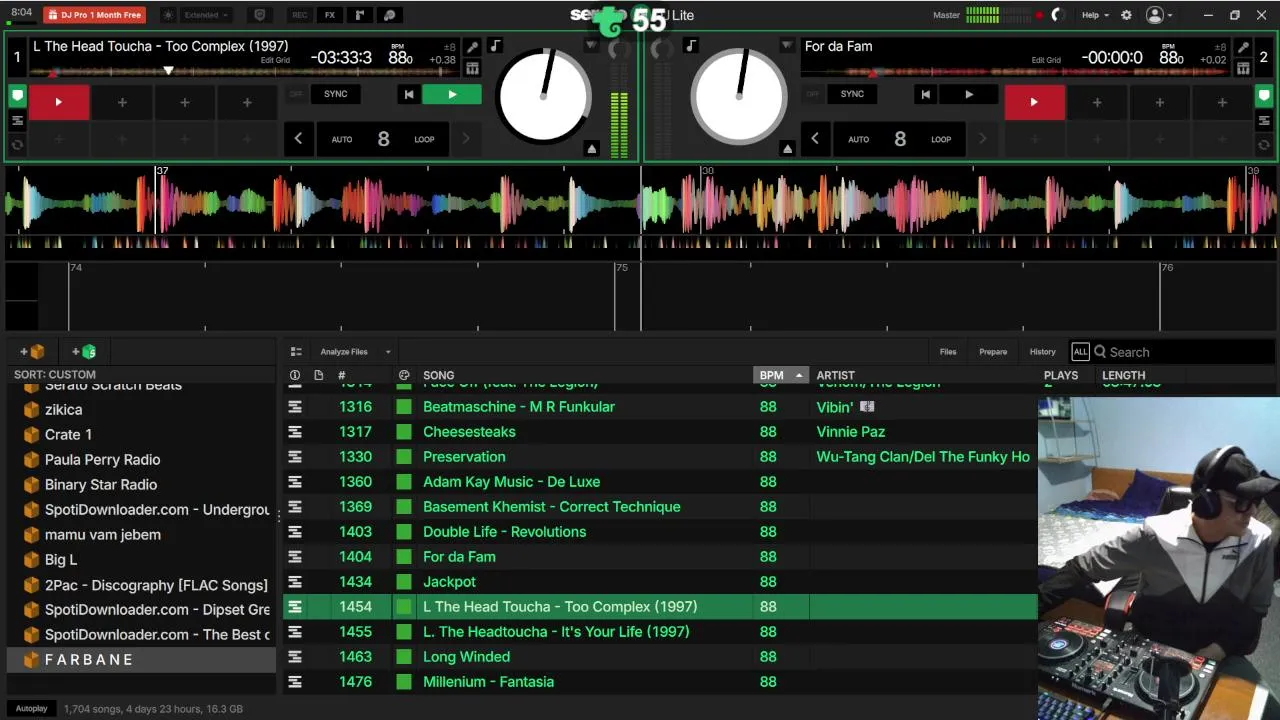Image resolution: width=1280 pixels, height=720 pixels.
Task: Select deck 2 cue points tab icon
Action: (1264, 96)
